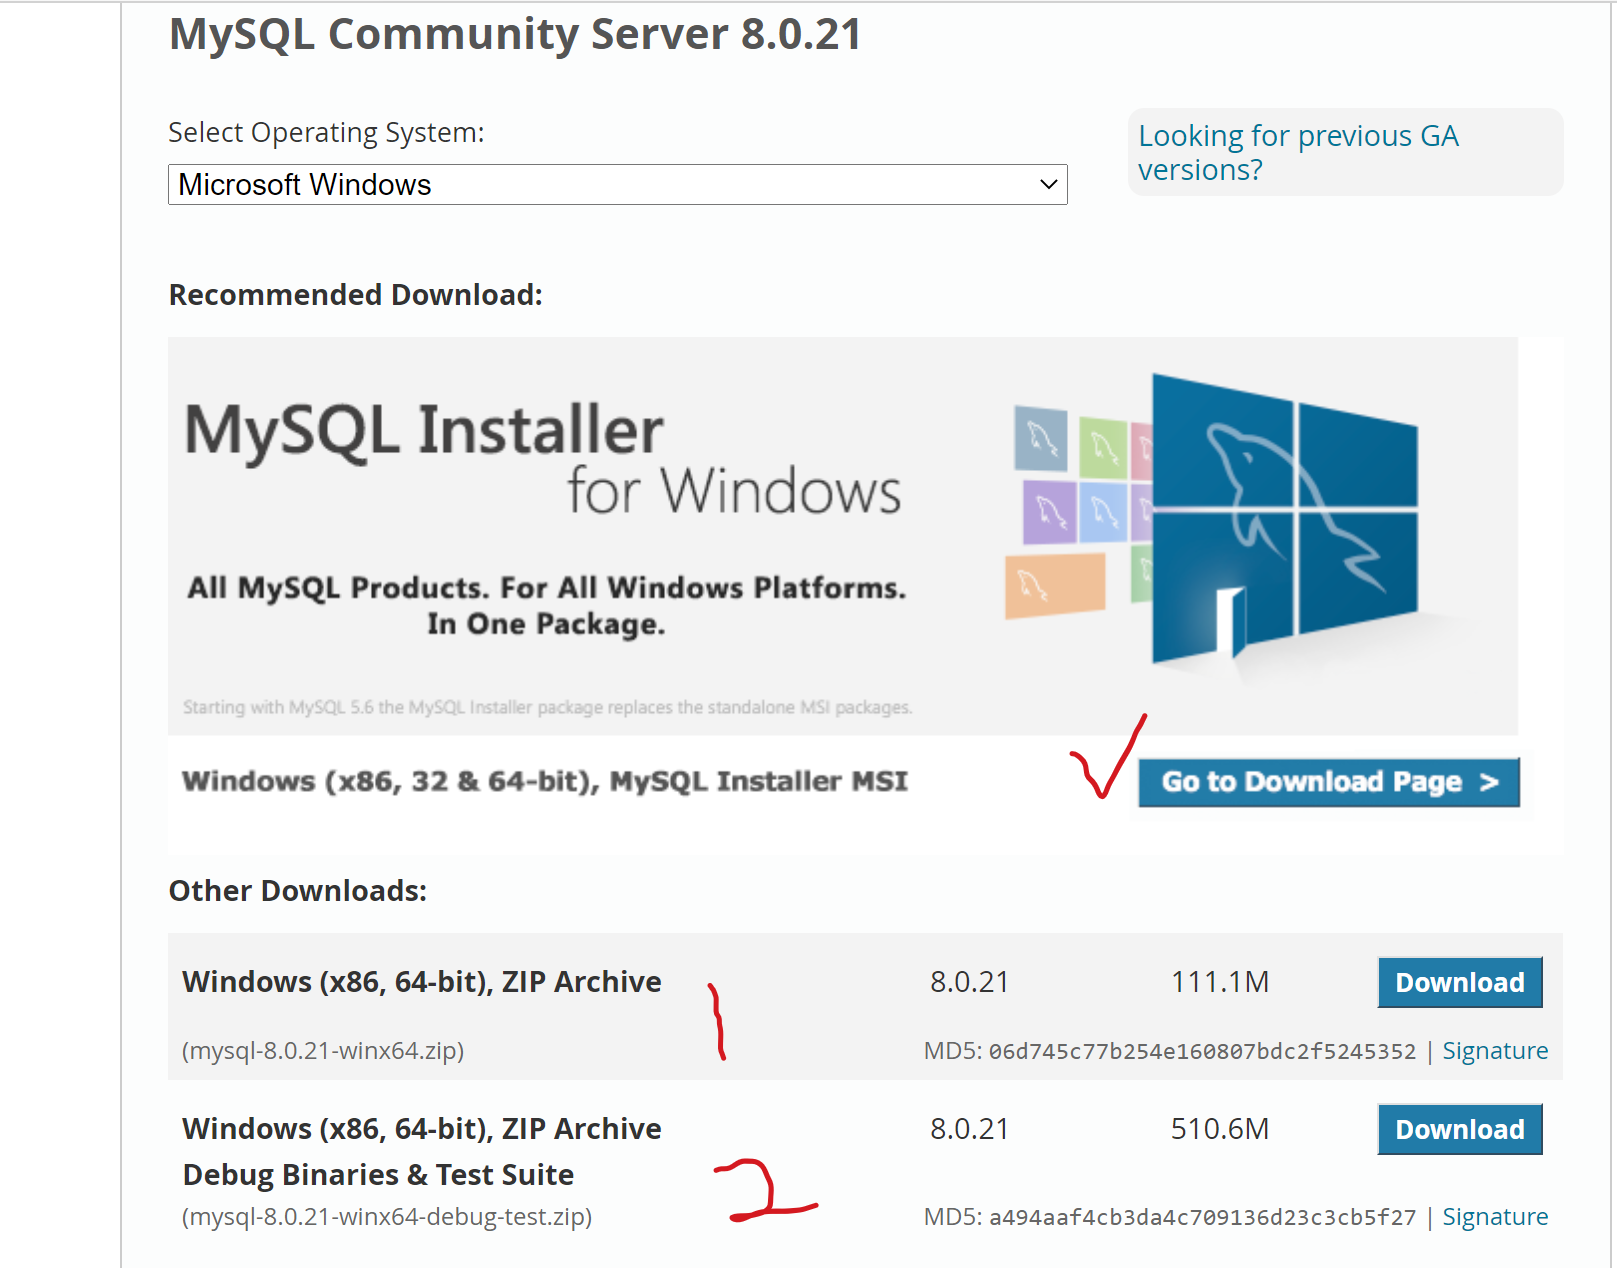Click the '(mysql-8.0.21-winx64.zip)' file name
The width and height of the screenshot is (1617, 1268).
click(x=323, y=1051)
